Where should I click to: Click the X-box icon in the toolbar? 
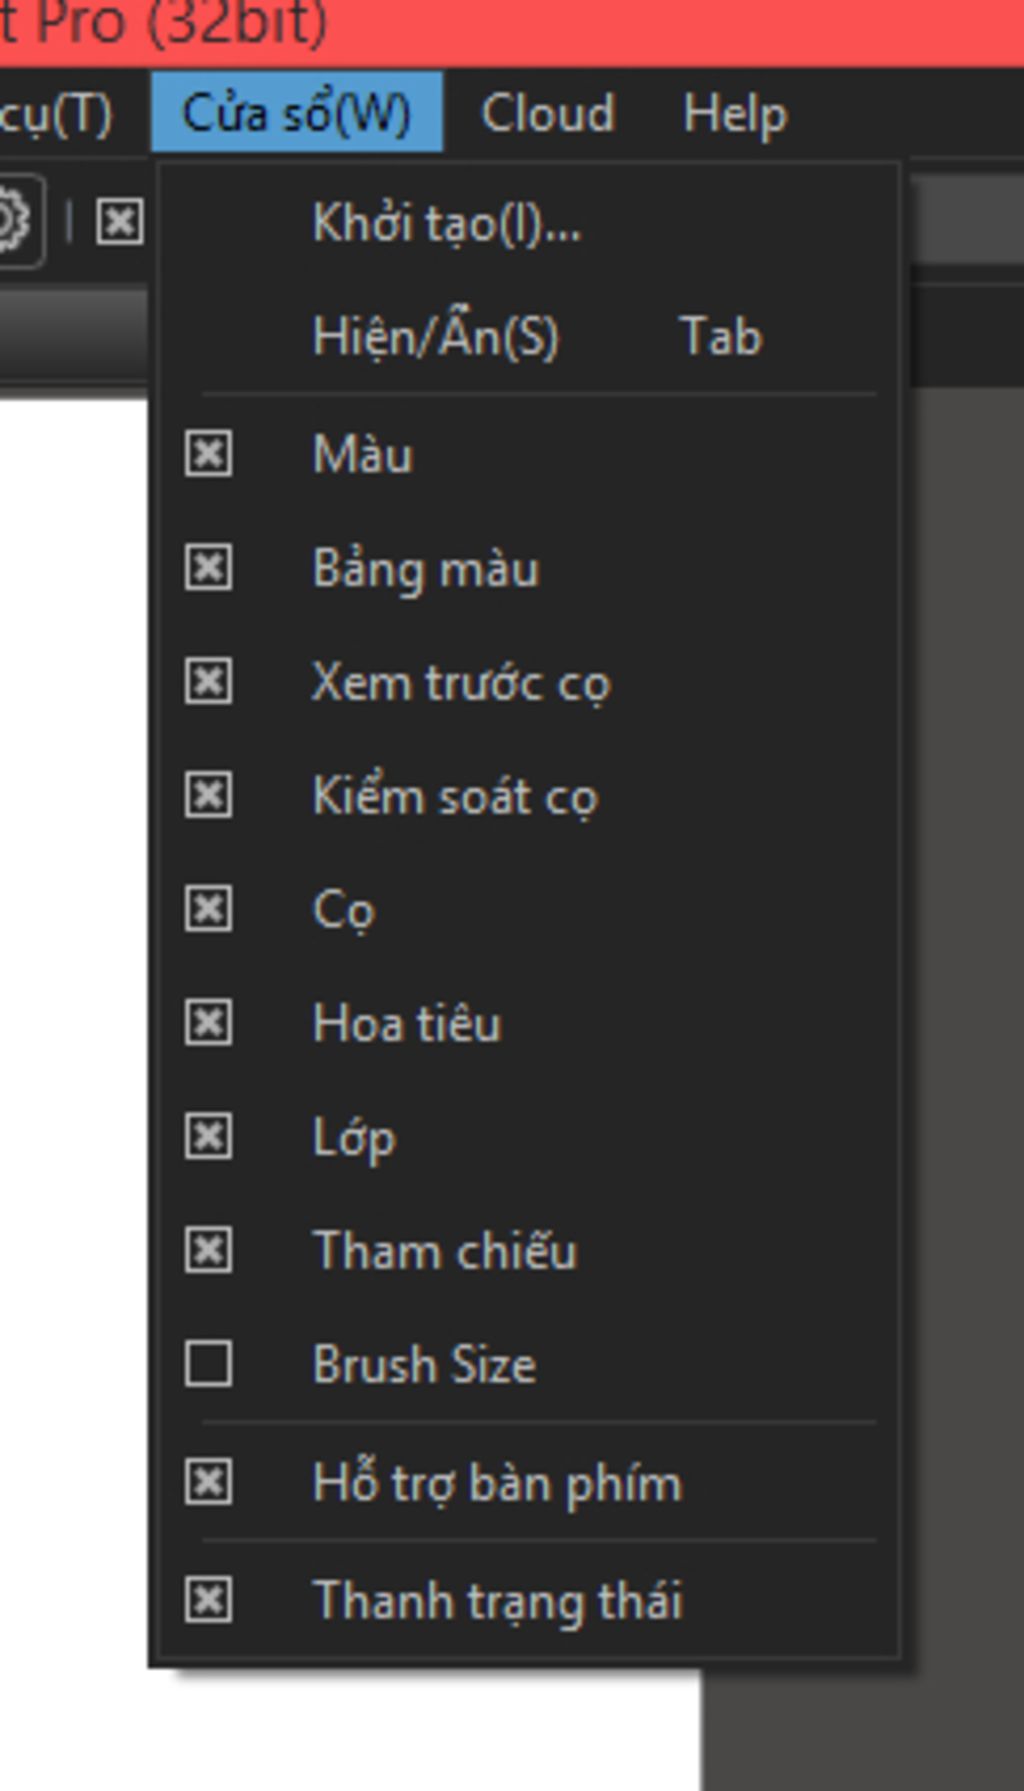[120, 221]
